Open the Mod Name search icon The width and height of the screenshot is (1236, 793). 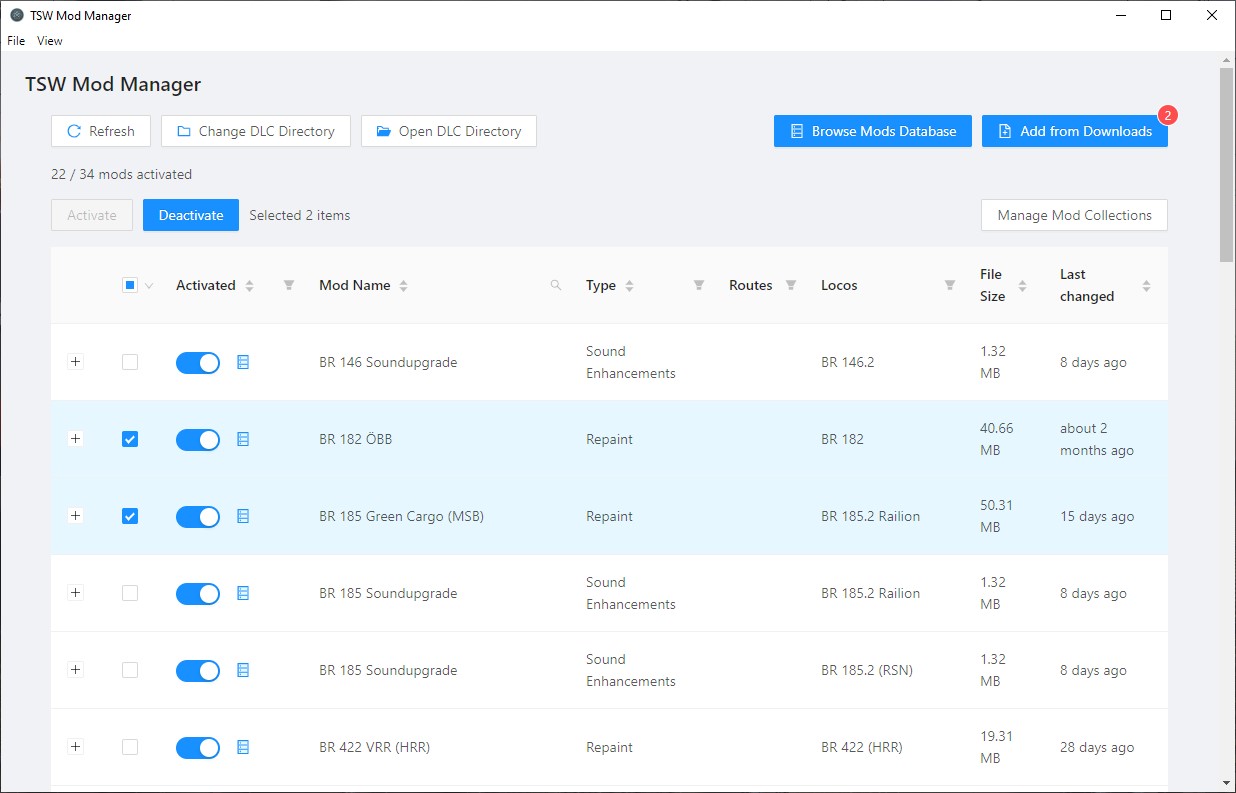(556, 286)
